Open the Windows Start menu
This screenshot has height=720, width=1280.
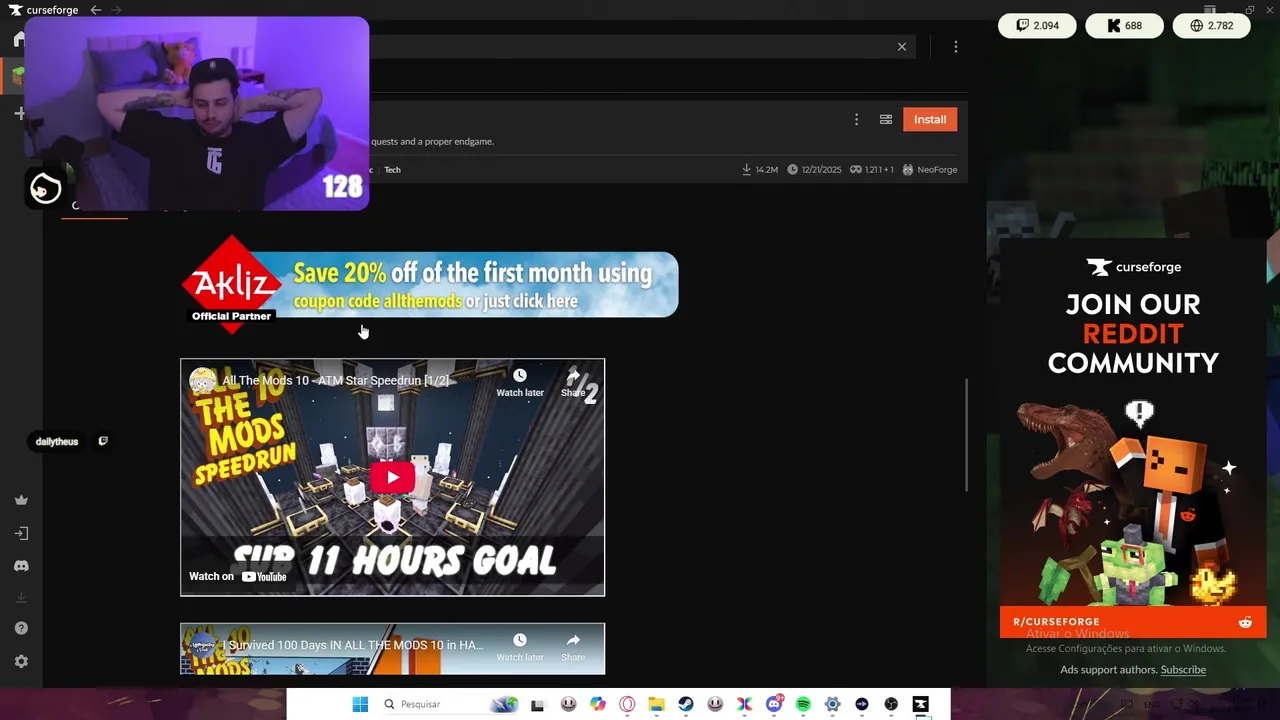360,704
